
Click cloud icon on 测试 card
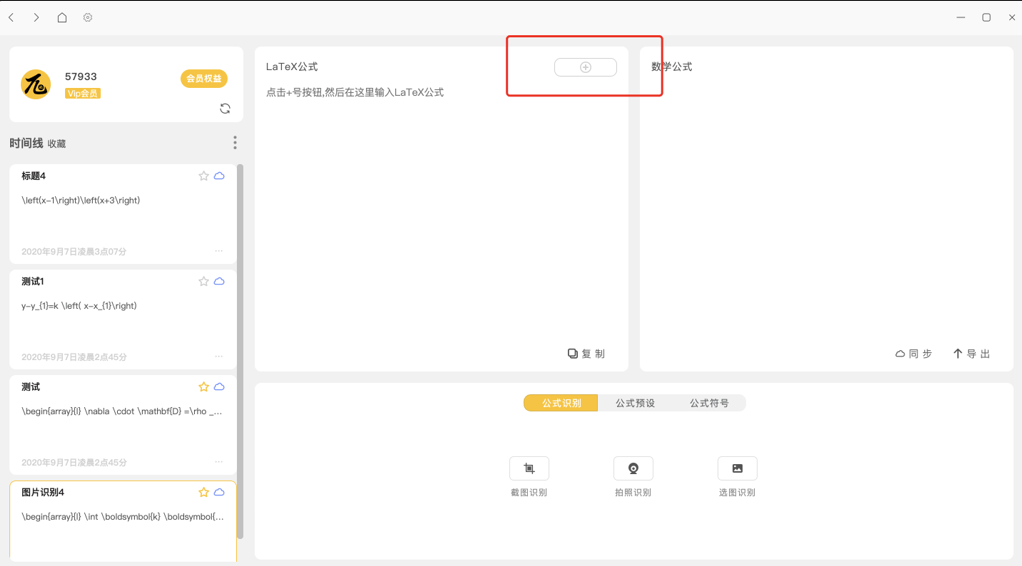tap(219, 387)
